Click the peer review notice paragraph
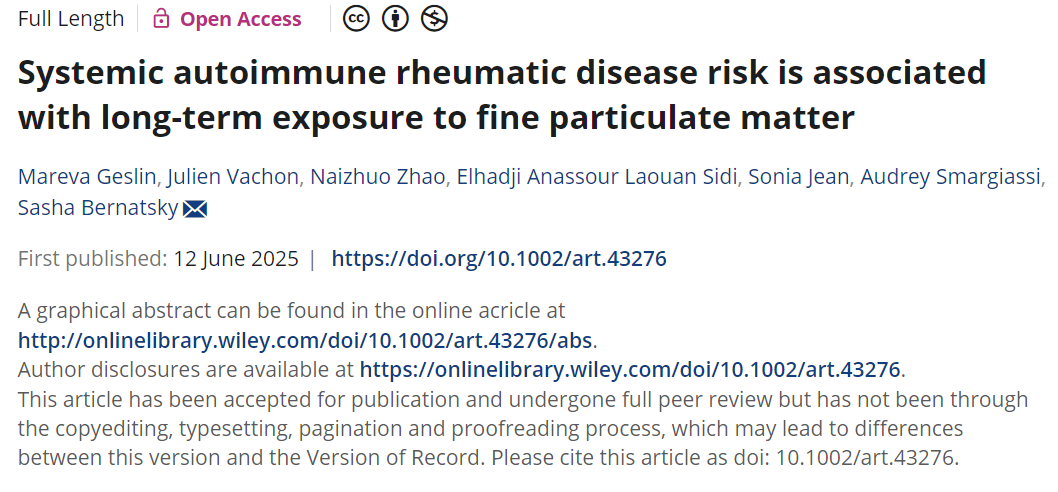 (x=523, y=429)
